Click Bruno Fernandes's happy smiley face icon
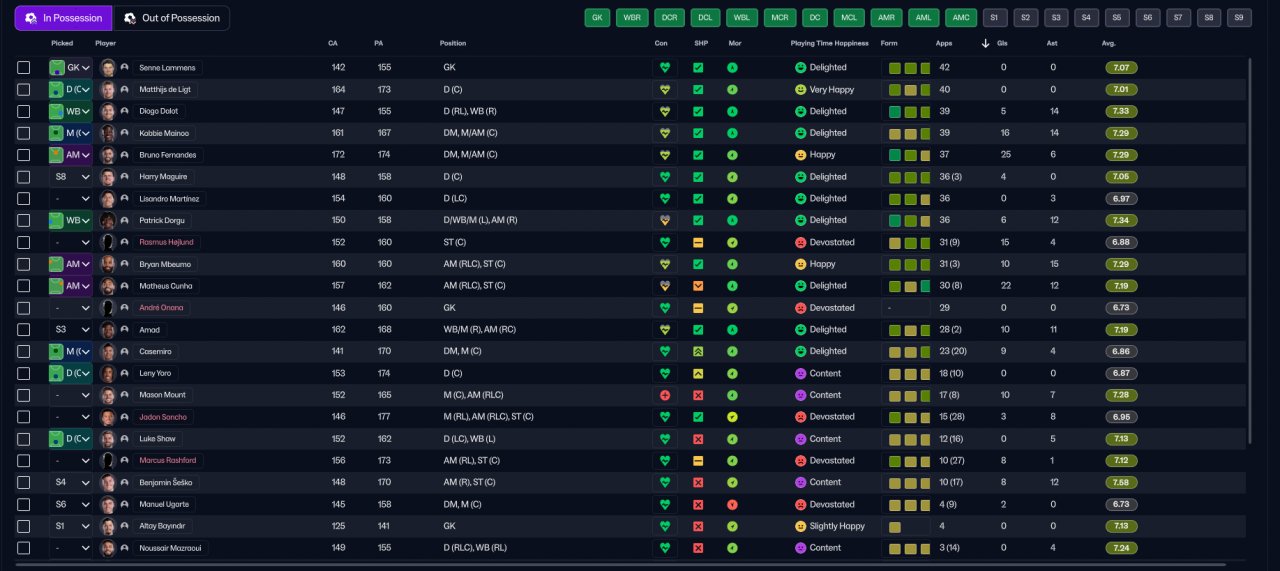Screen dimensions: 1280x571 coord(800,155)
